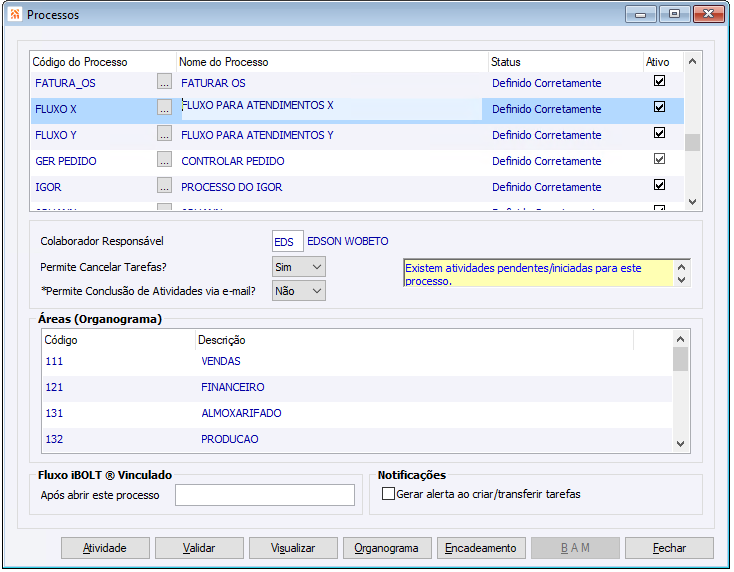This screenshot has height=572, width=734.
Task: Click the PRODUCAO area description
Action: coord(229,439)
